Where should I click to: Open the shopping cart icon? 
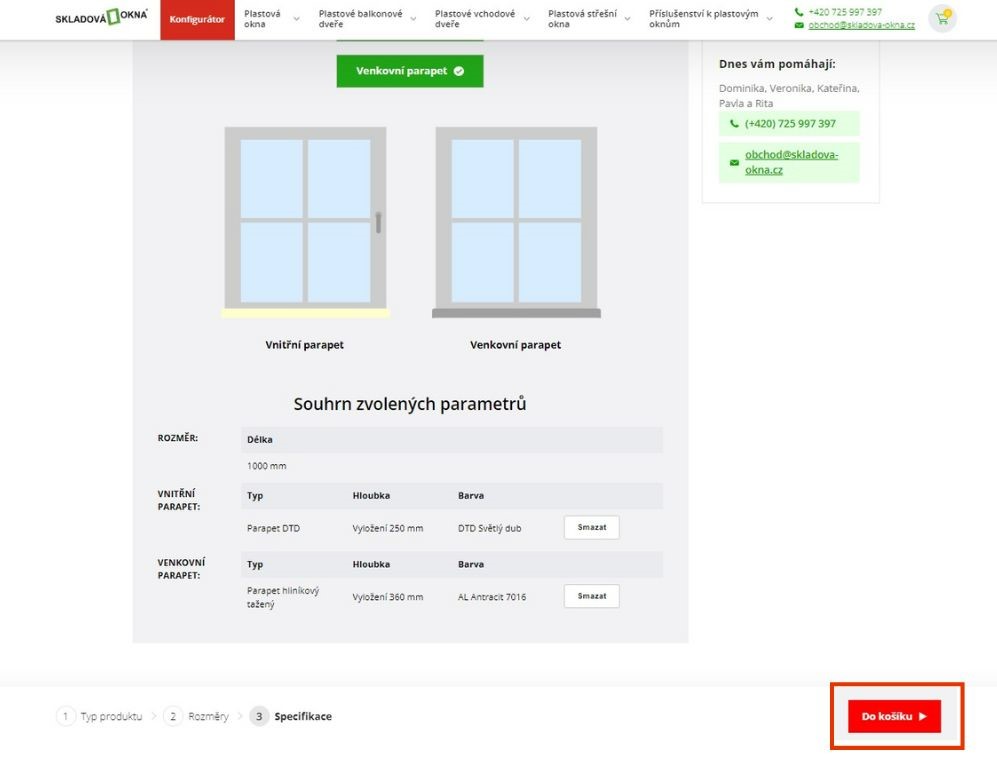(941, 18)
